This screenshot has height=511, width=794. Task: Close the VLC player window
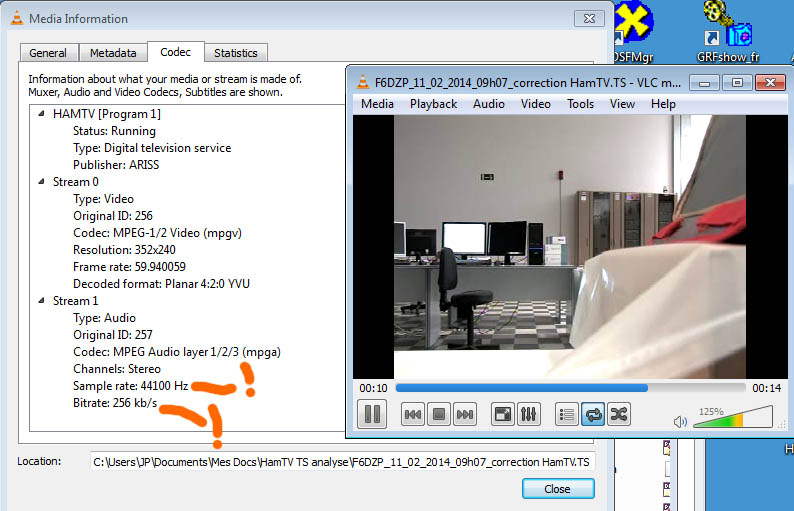(x=770, y=83)
